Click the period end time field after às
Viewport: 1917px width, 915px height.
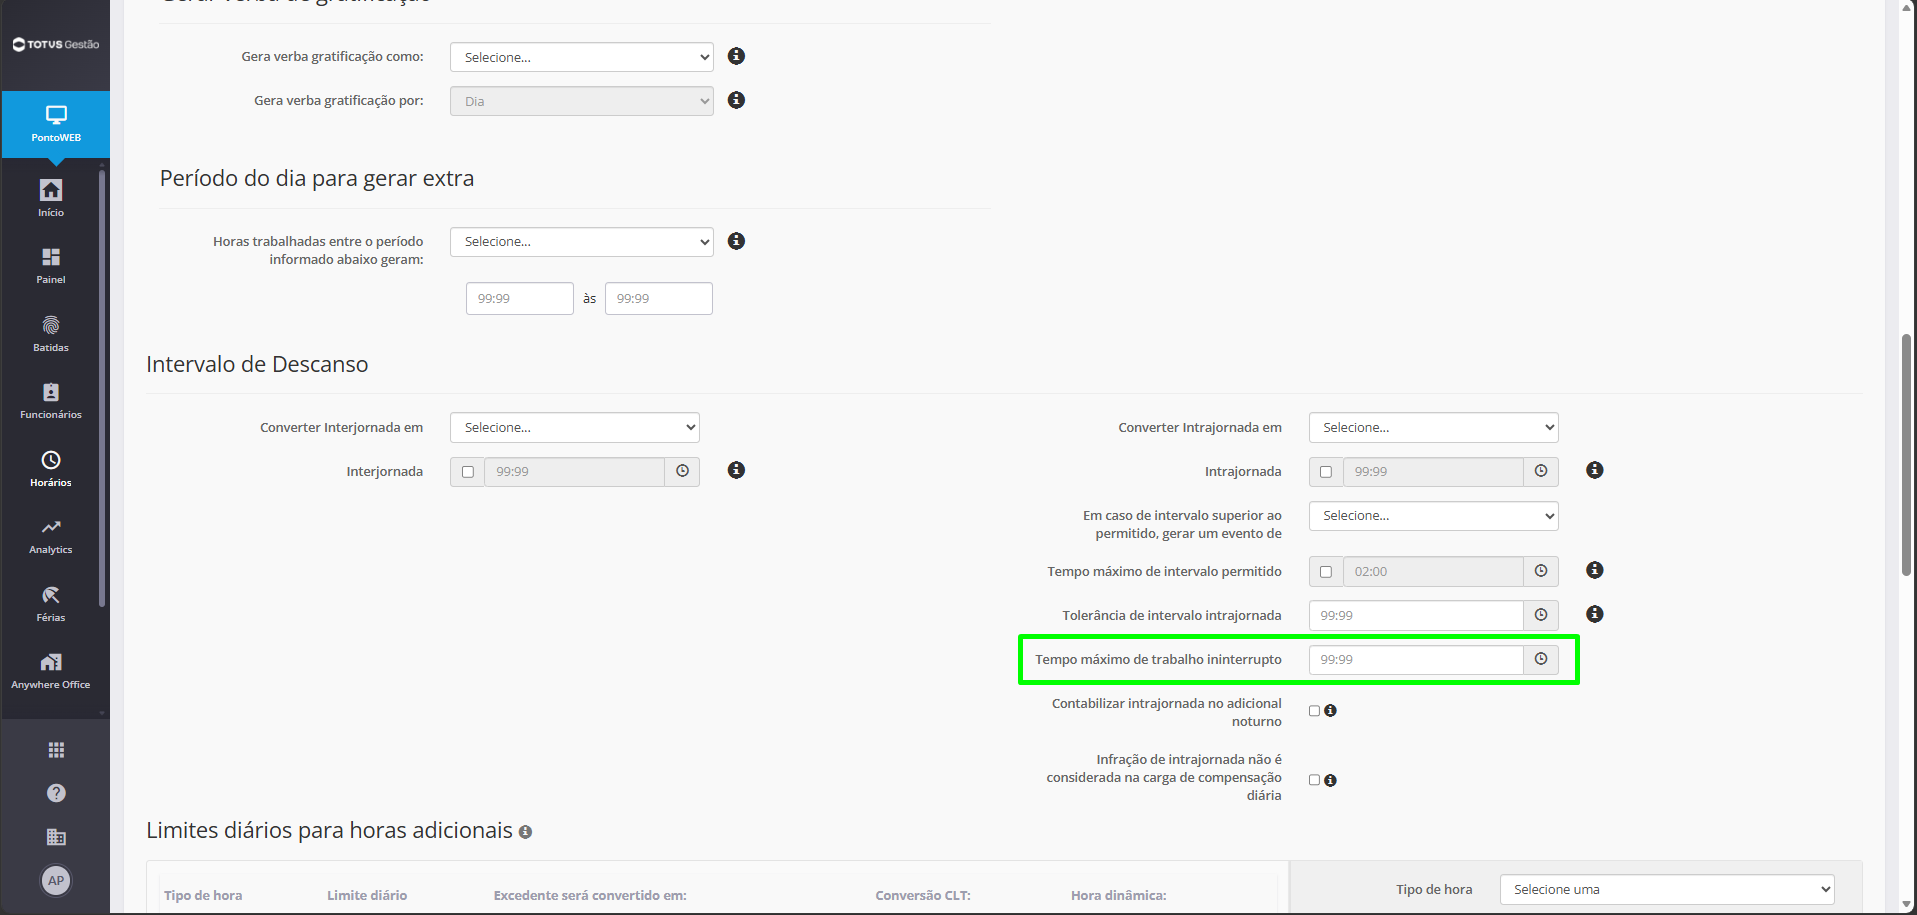[x=659, y=298]
